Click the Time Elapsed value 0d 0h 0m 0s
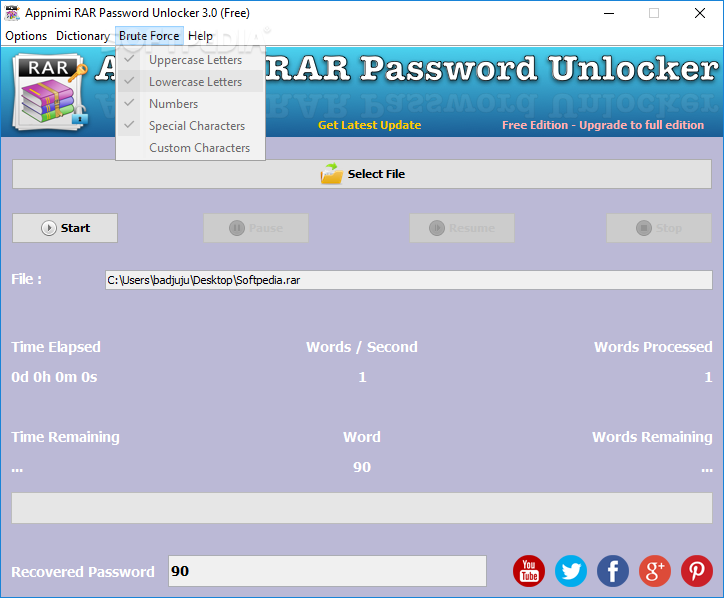This screenshot has width=724, height=598. pyautogui.click(x=54, y=377)
